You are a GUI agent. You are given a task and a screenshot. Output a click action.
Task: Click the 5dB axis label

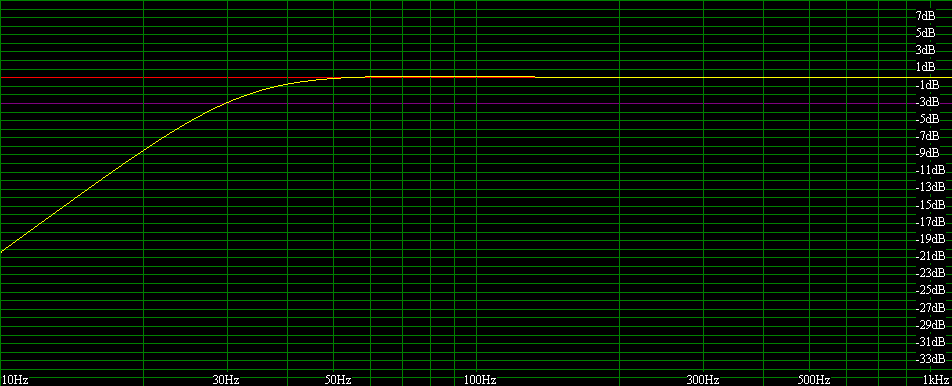pyautogui.click(x=925, y=32)
